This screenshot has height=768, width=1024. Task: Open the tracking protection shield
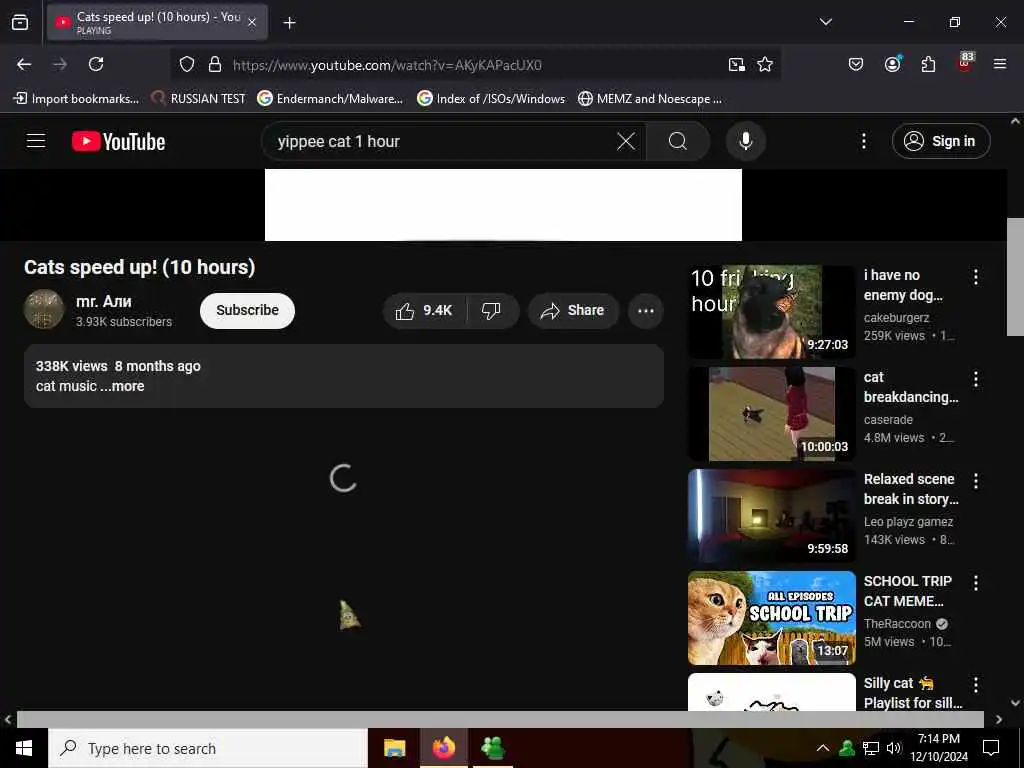pyautogui.click(x=187, y=65)
